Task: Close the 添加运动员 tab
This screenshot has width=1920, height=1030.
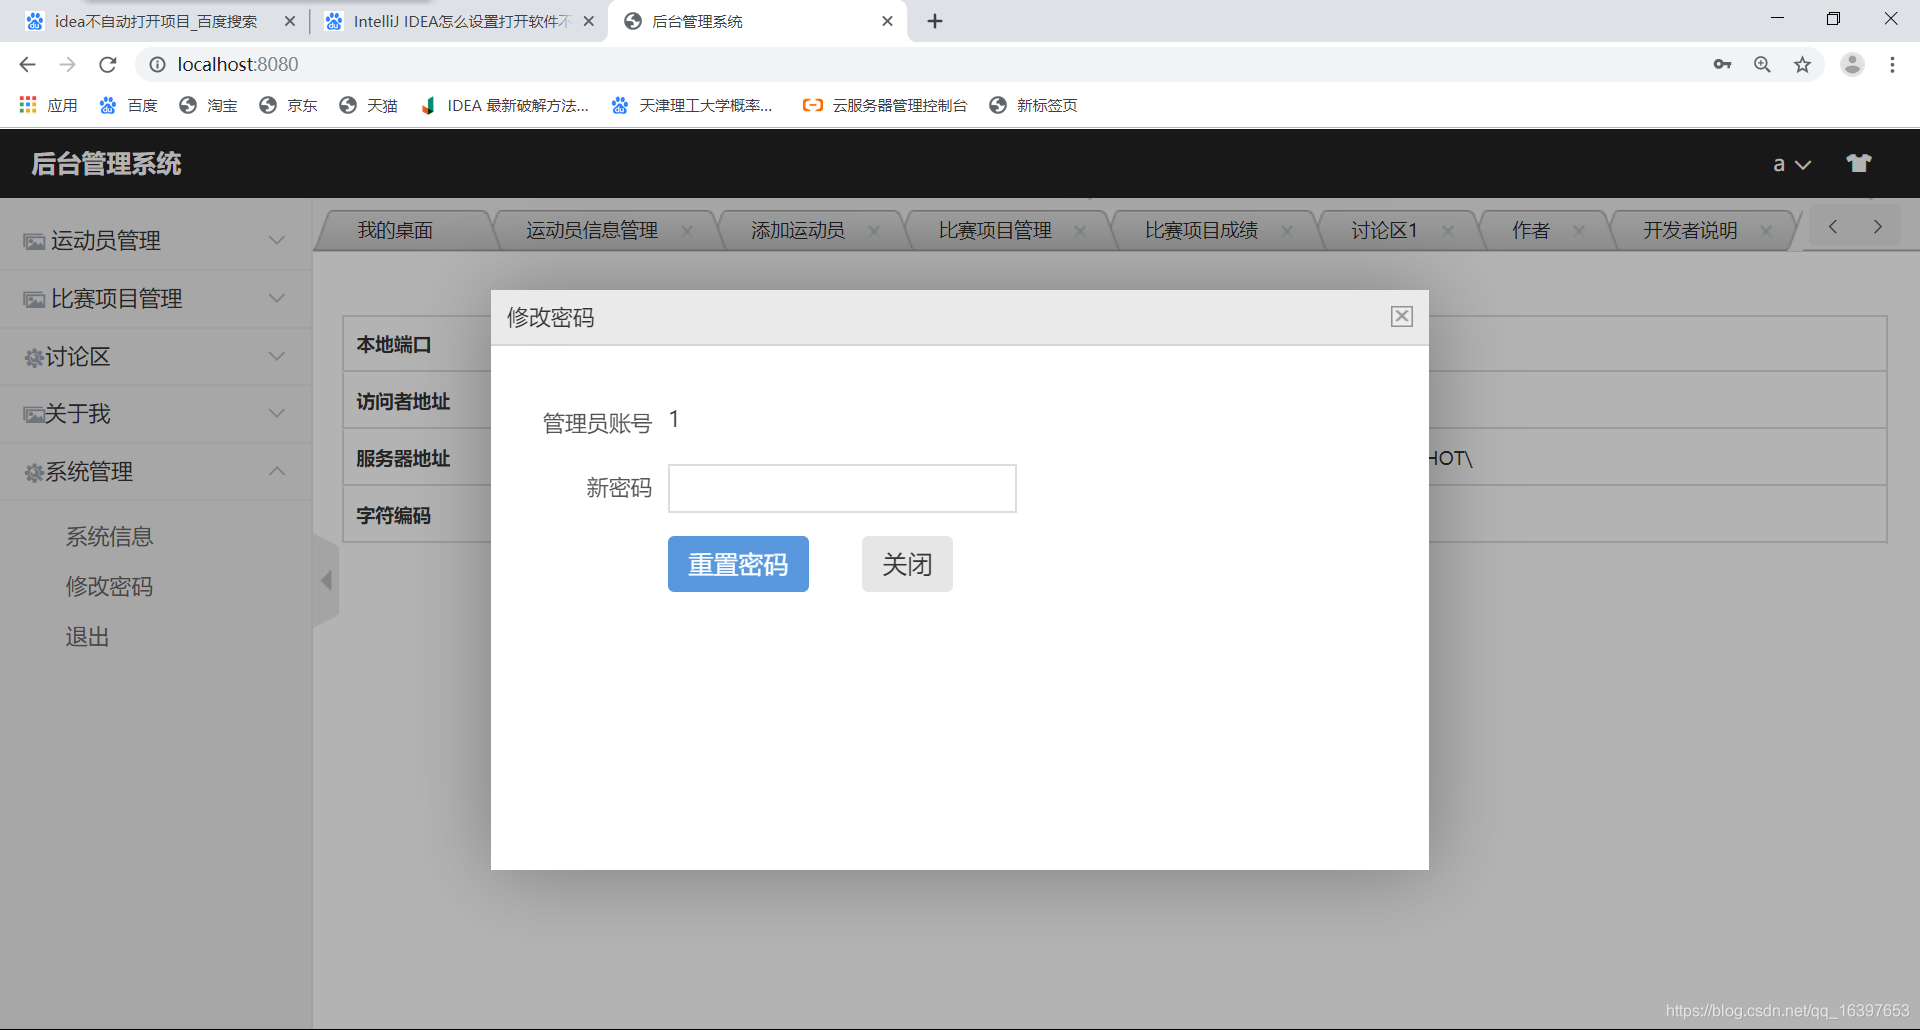Action: pos(874,231)
